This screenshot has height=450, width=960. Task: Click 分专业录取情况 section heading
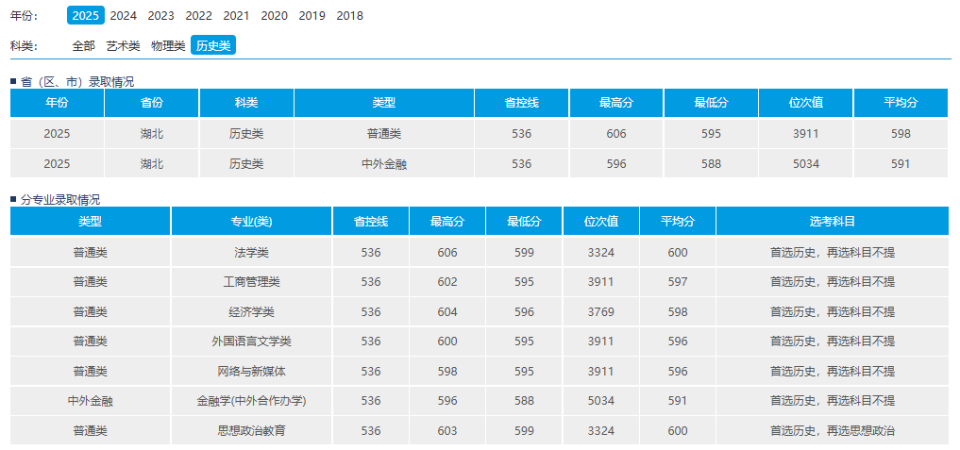click(60, 200)
